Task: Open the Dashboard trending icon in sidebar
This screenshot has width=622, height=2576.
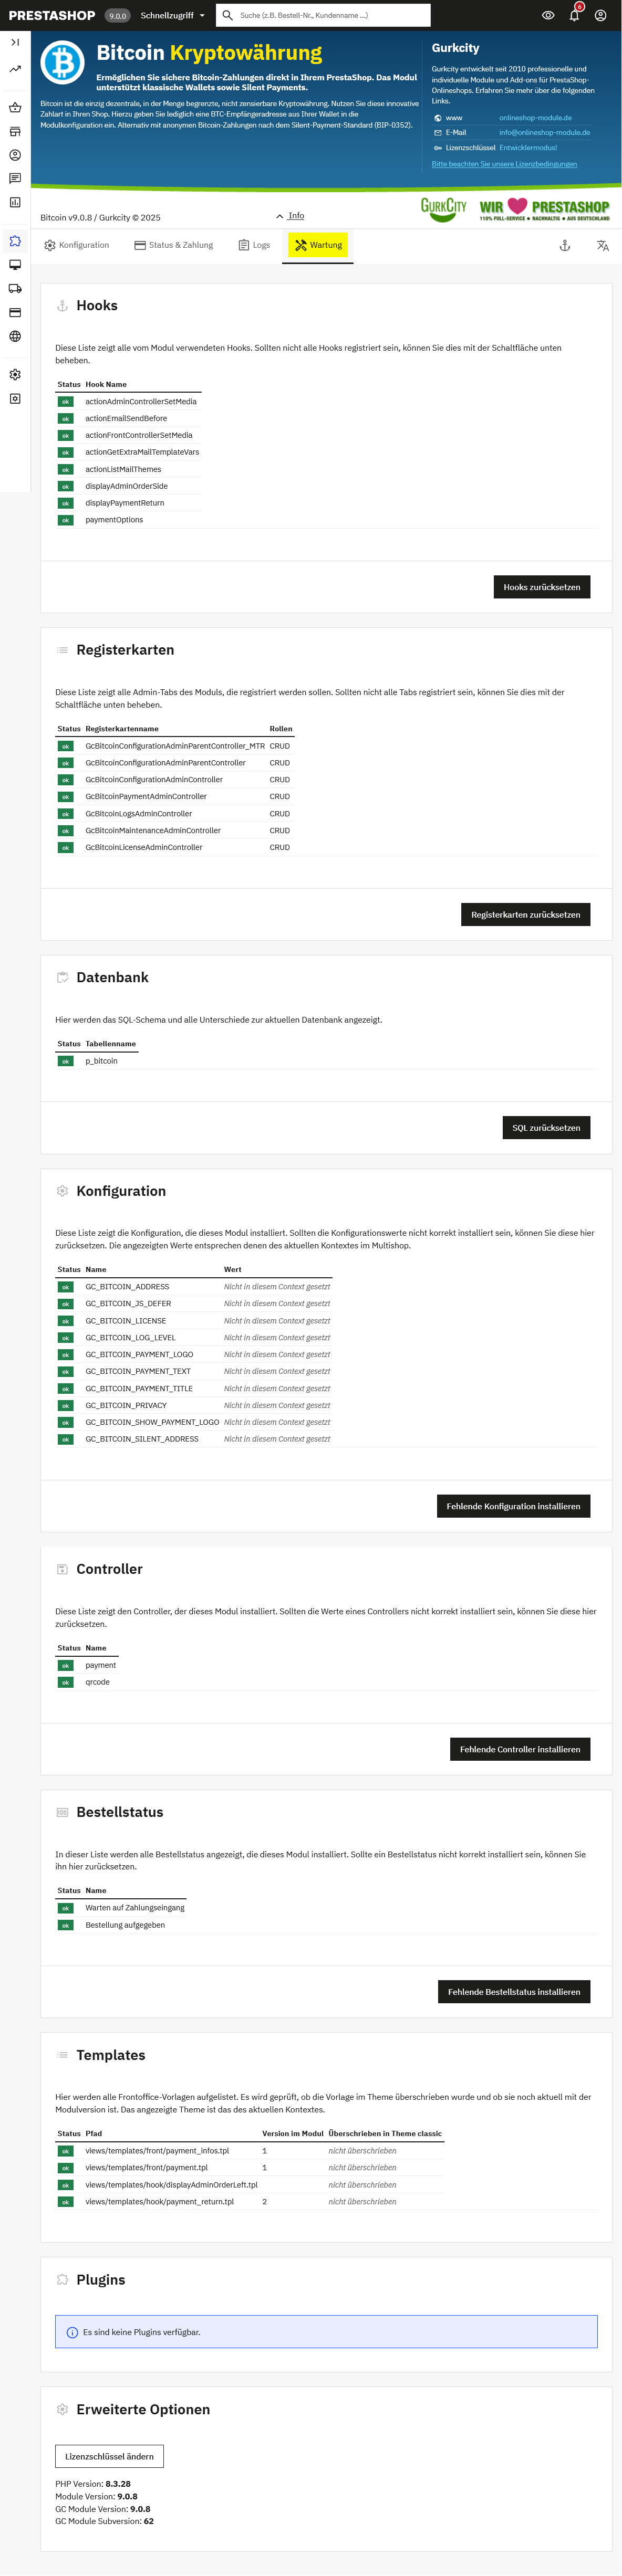Action: (15, 69)
